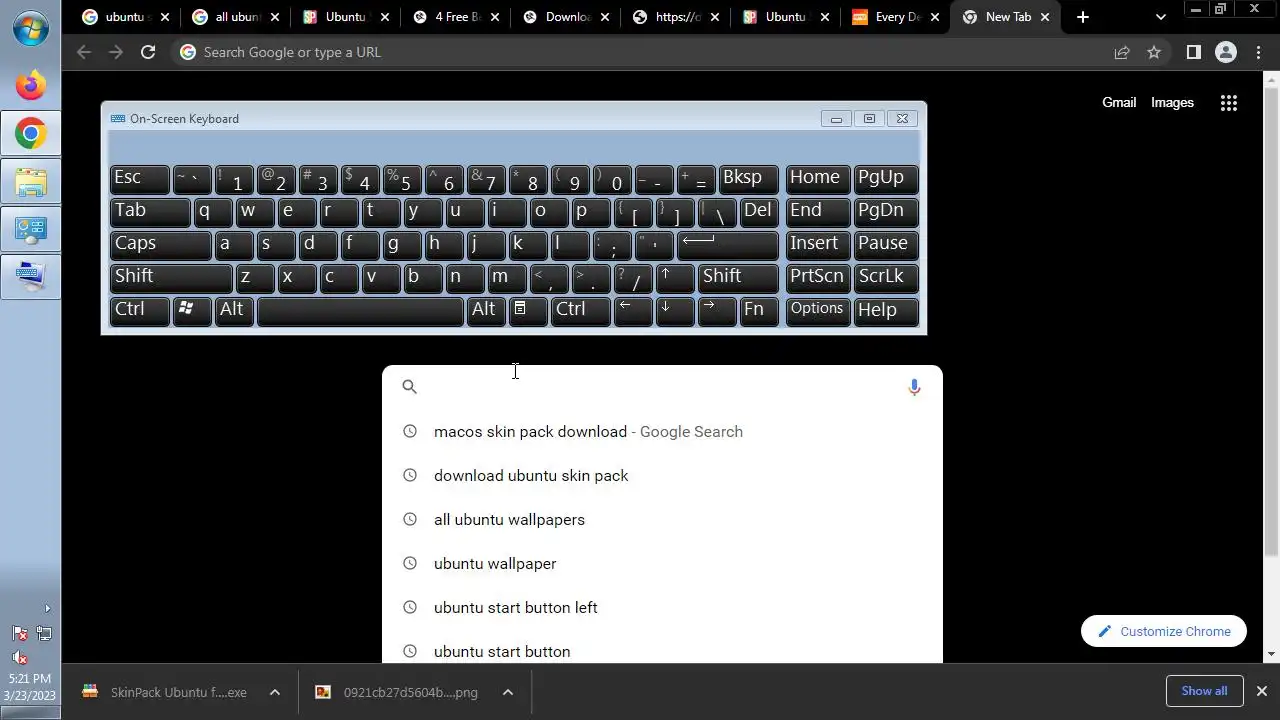Click the Esc key on keyboard

click(139, 179)
